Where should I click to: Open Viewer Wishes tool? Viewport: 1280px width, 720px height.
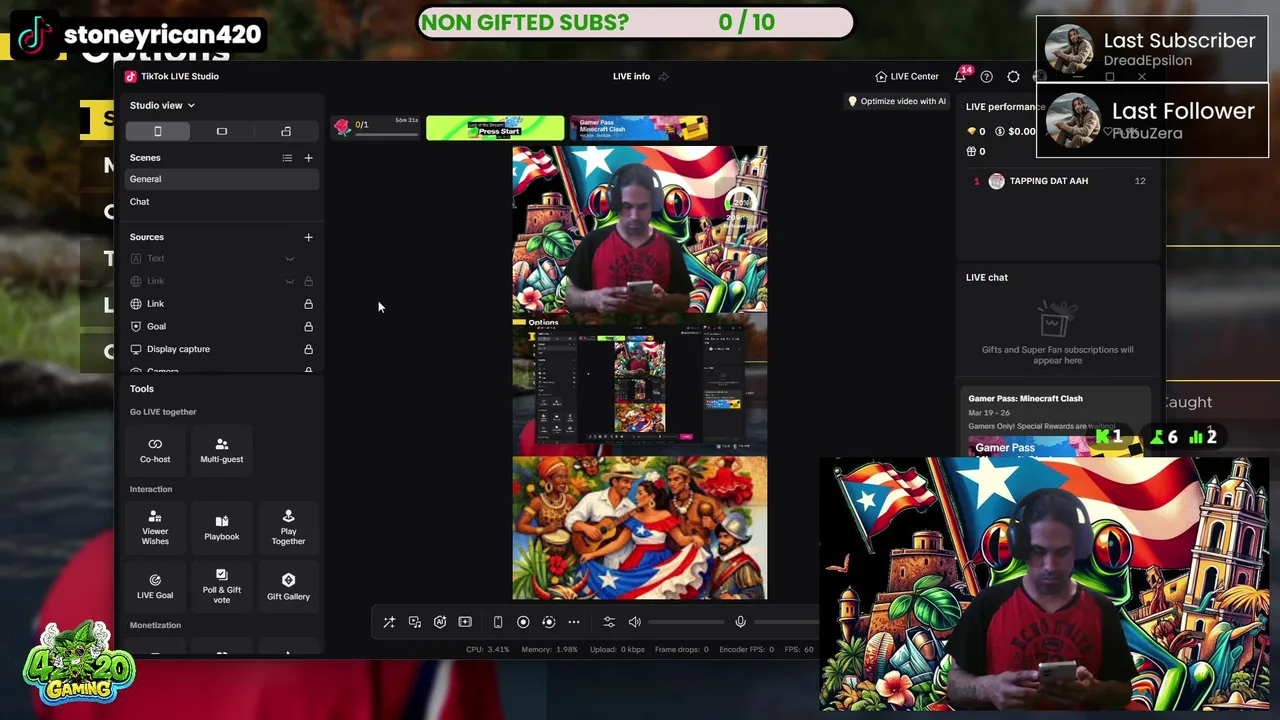click(x=155, y=527)
